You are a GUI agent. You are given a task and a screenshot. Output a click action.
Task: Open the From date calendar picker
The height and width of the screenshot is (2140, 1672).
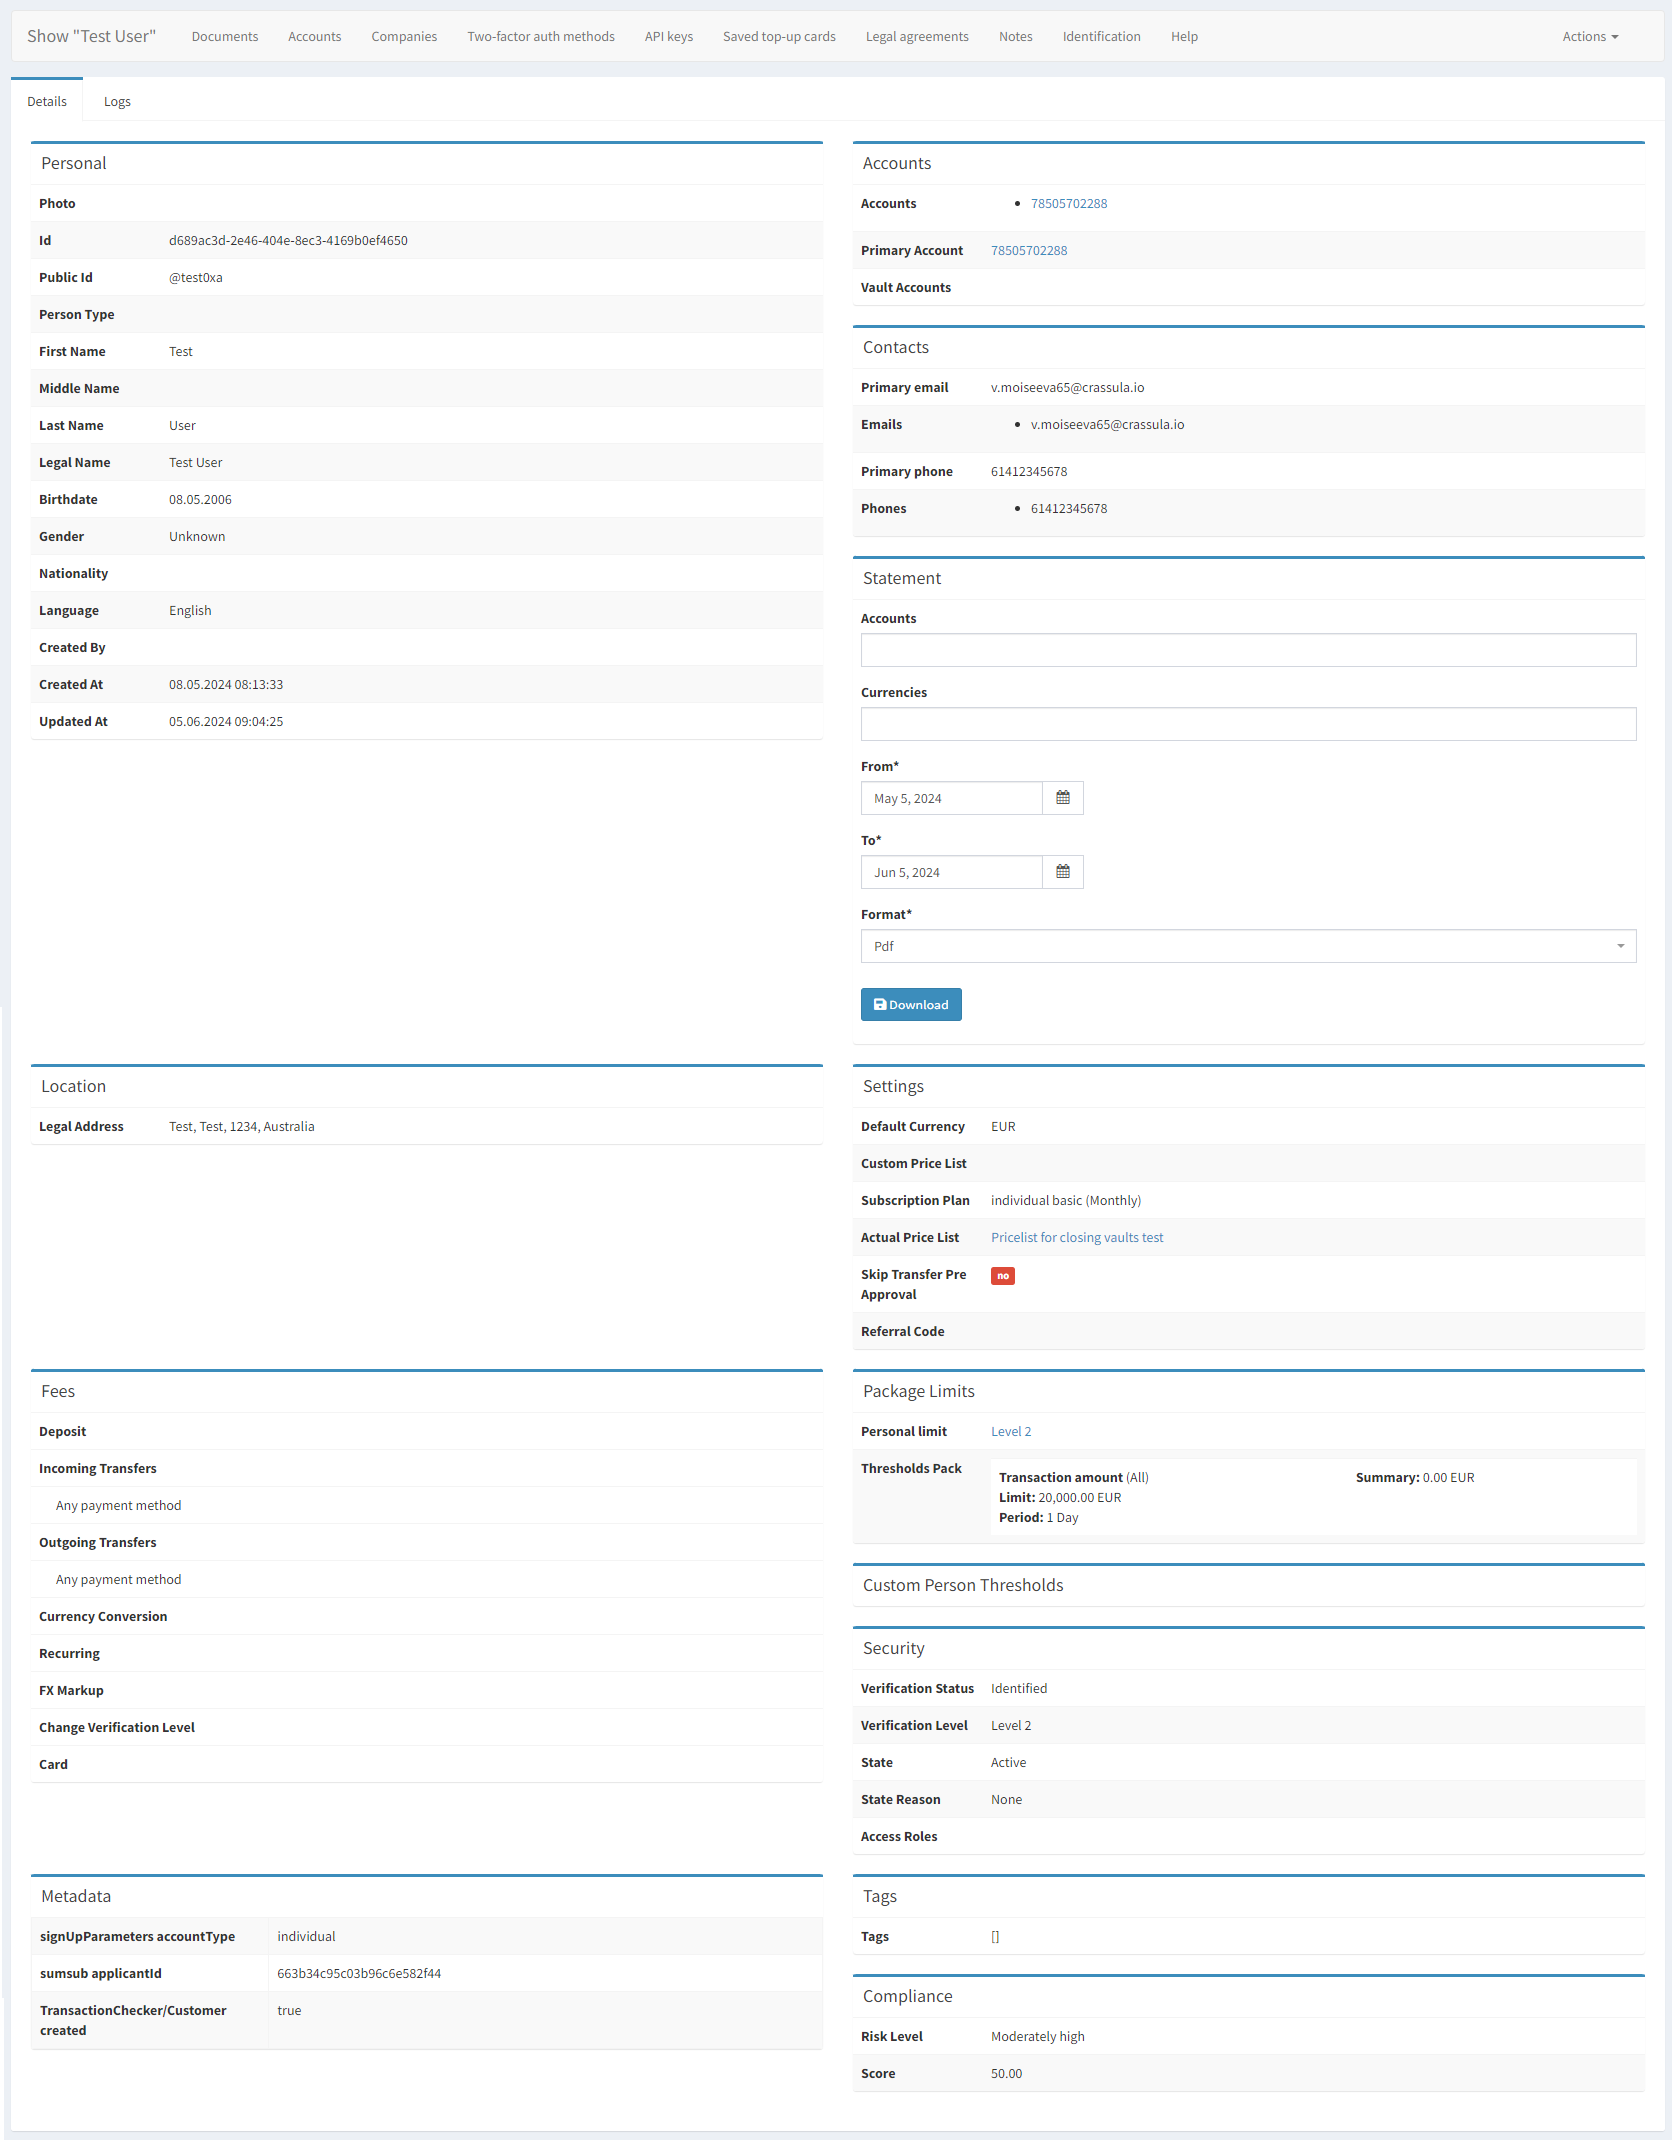(1062, 797)
